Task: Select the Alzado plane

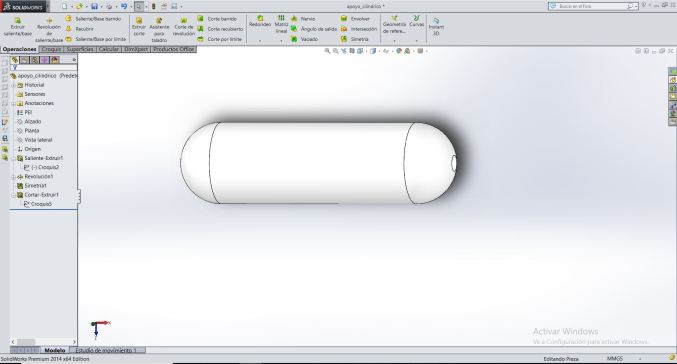Action: click(x=29, y=122)
